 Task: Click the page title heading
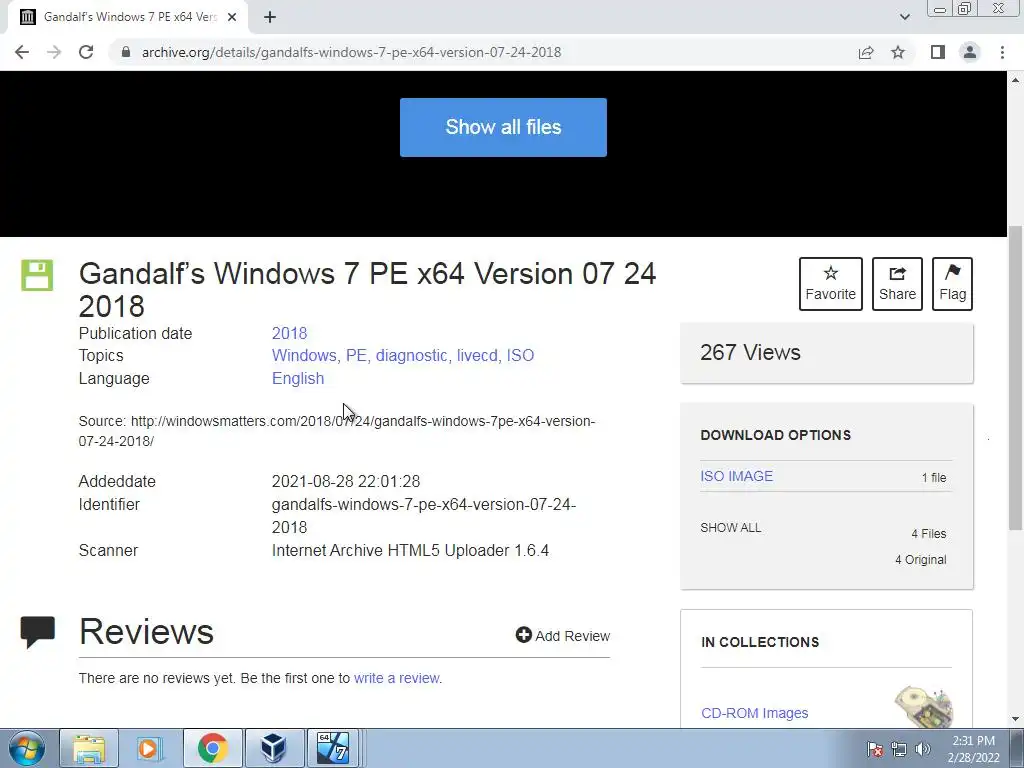point(367,289)
